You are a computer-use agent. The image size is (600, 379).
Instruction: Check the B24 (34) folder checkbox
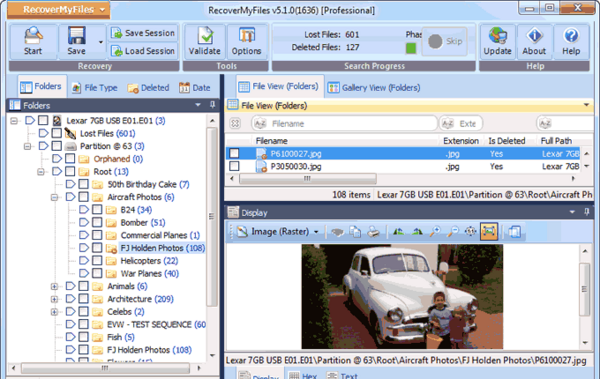tap(97, 209)
